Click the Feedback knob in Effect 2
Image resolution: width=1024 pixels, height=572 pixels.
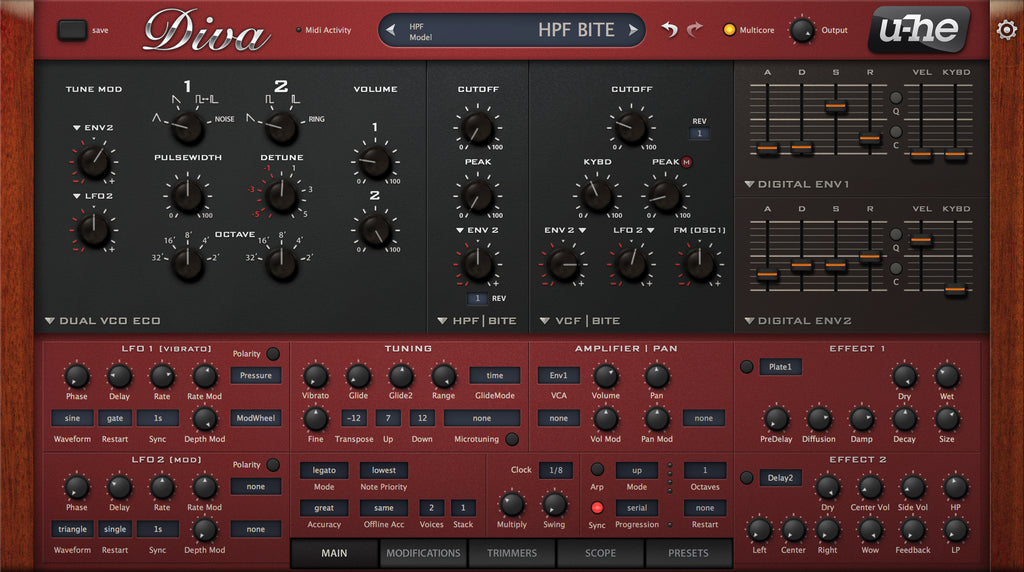912,530
